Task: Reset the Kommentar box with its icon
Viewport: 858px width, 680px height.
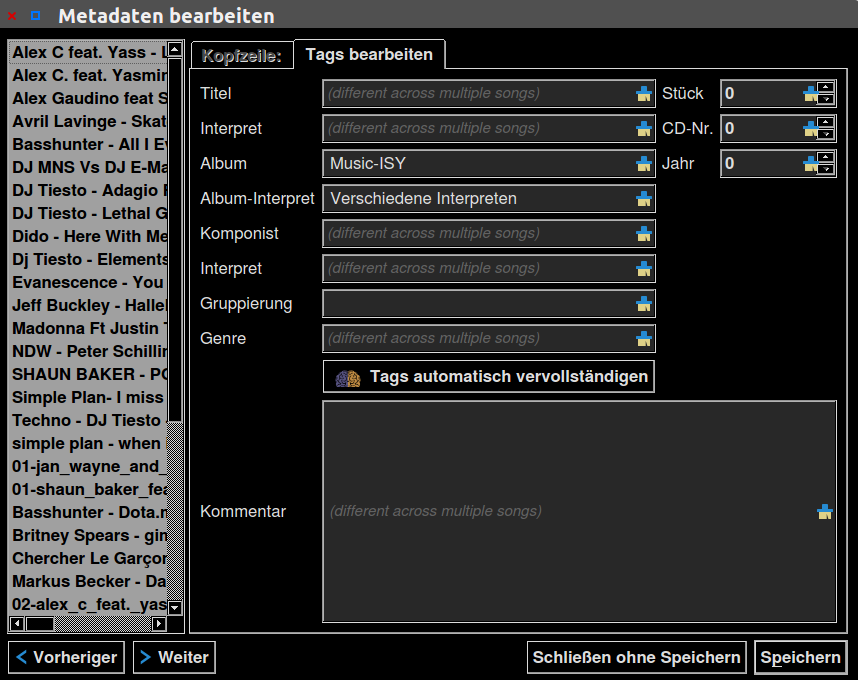Action: 824,512
